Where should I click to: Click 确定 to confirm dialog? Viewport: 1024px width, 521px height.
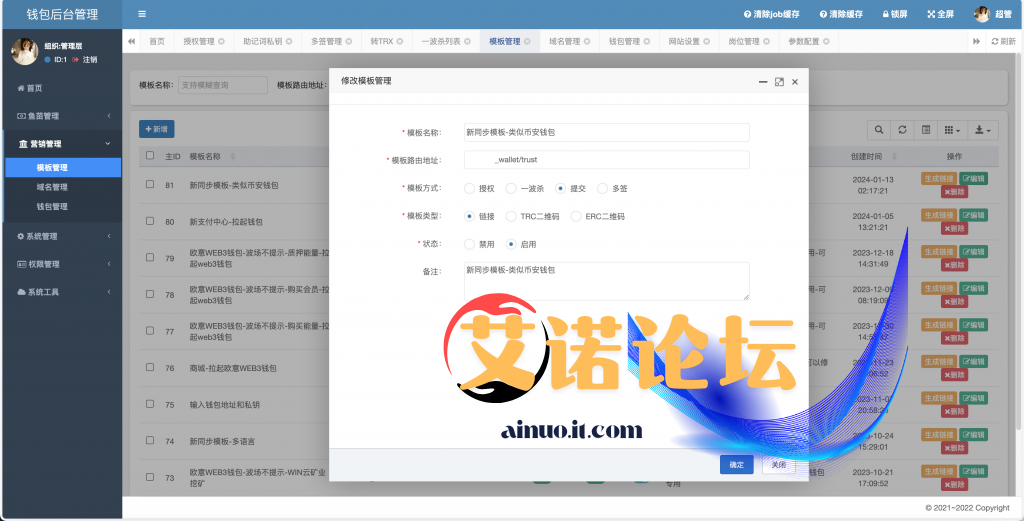(737, 465)
